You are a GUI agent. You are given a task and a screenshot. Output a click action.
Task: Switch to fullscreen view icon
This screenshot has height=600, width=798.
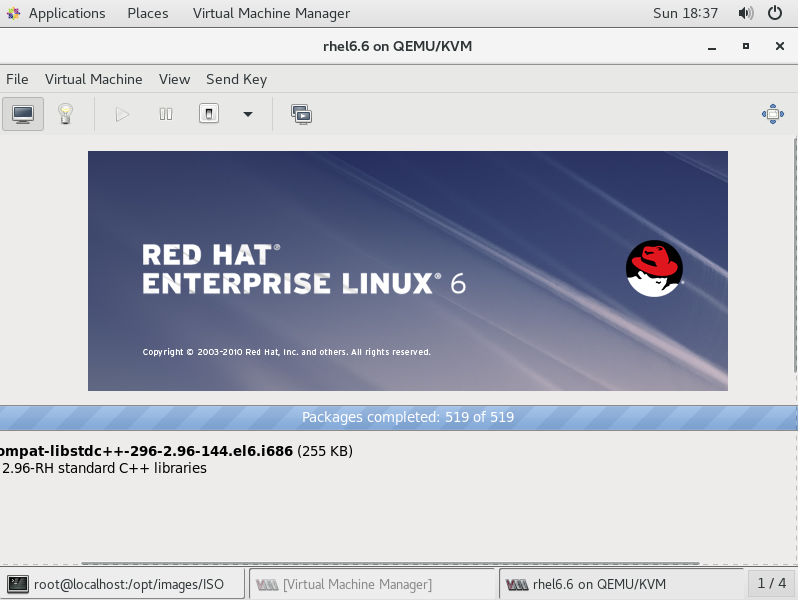773,114
